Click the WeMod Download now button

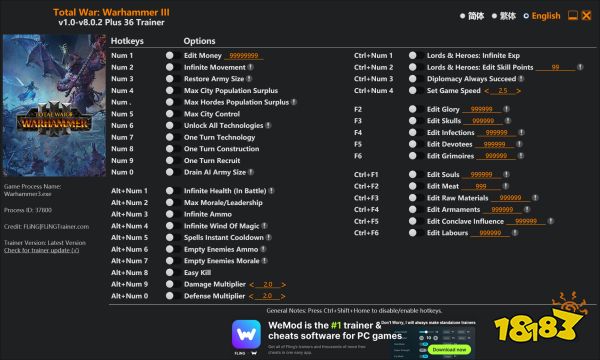(449, 349)
